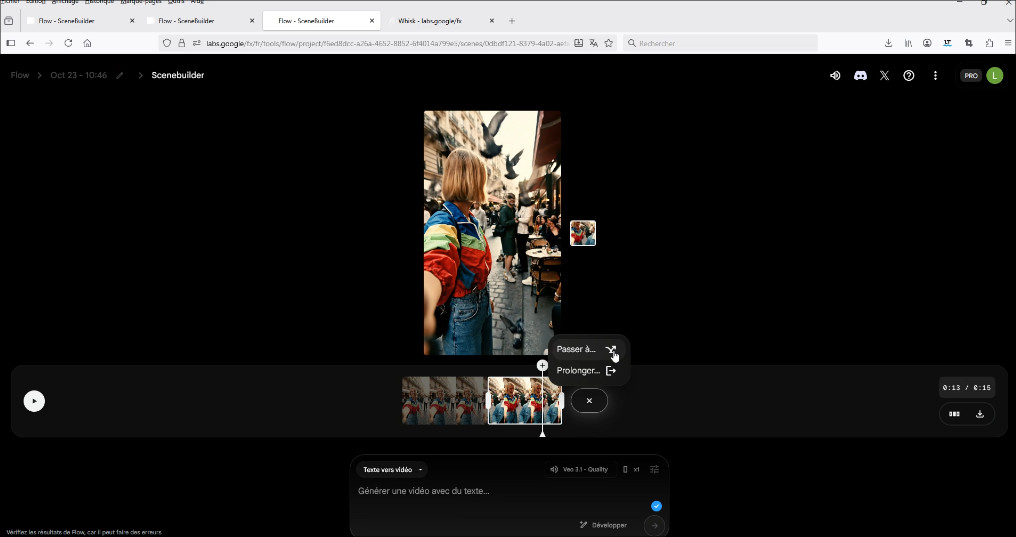This screenshot has width=1016, height=537.
Task: Select the first clip in the timeline
Action: (x=443, y=401)
